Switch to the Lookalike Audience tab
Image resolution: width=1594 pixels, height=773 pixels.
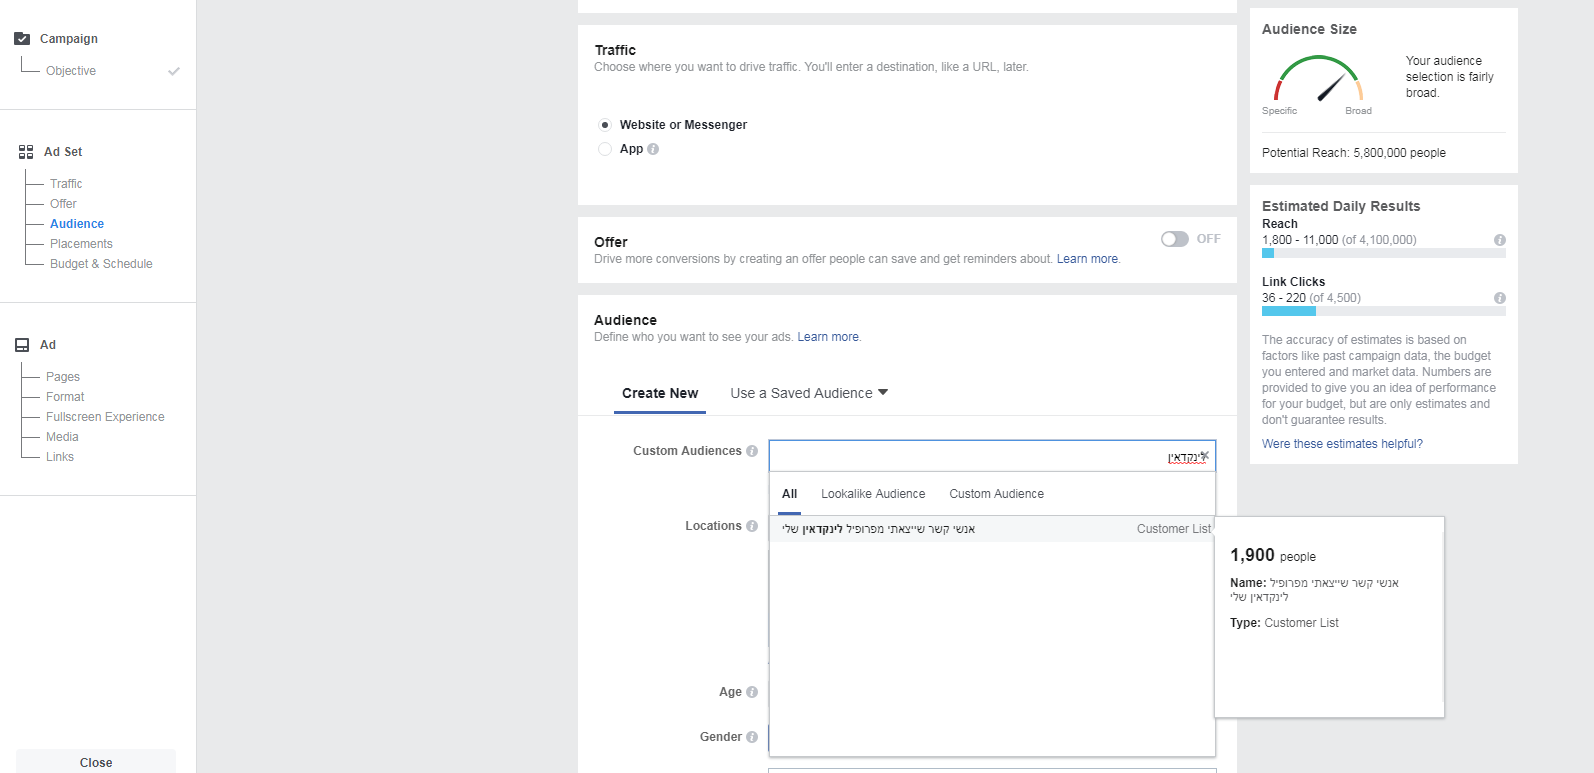coord(873,494)
